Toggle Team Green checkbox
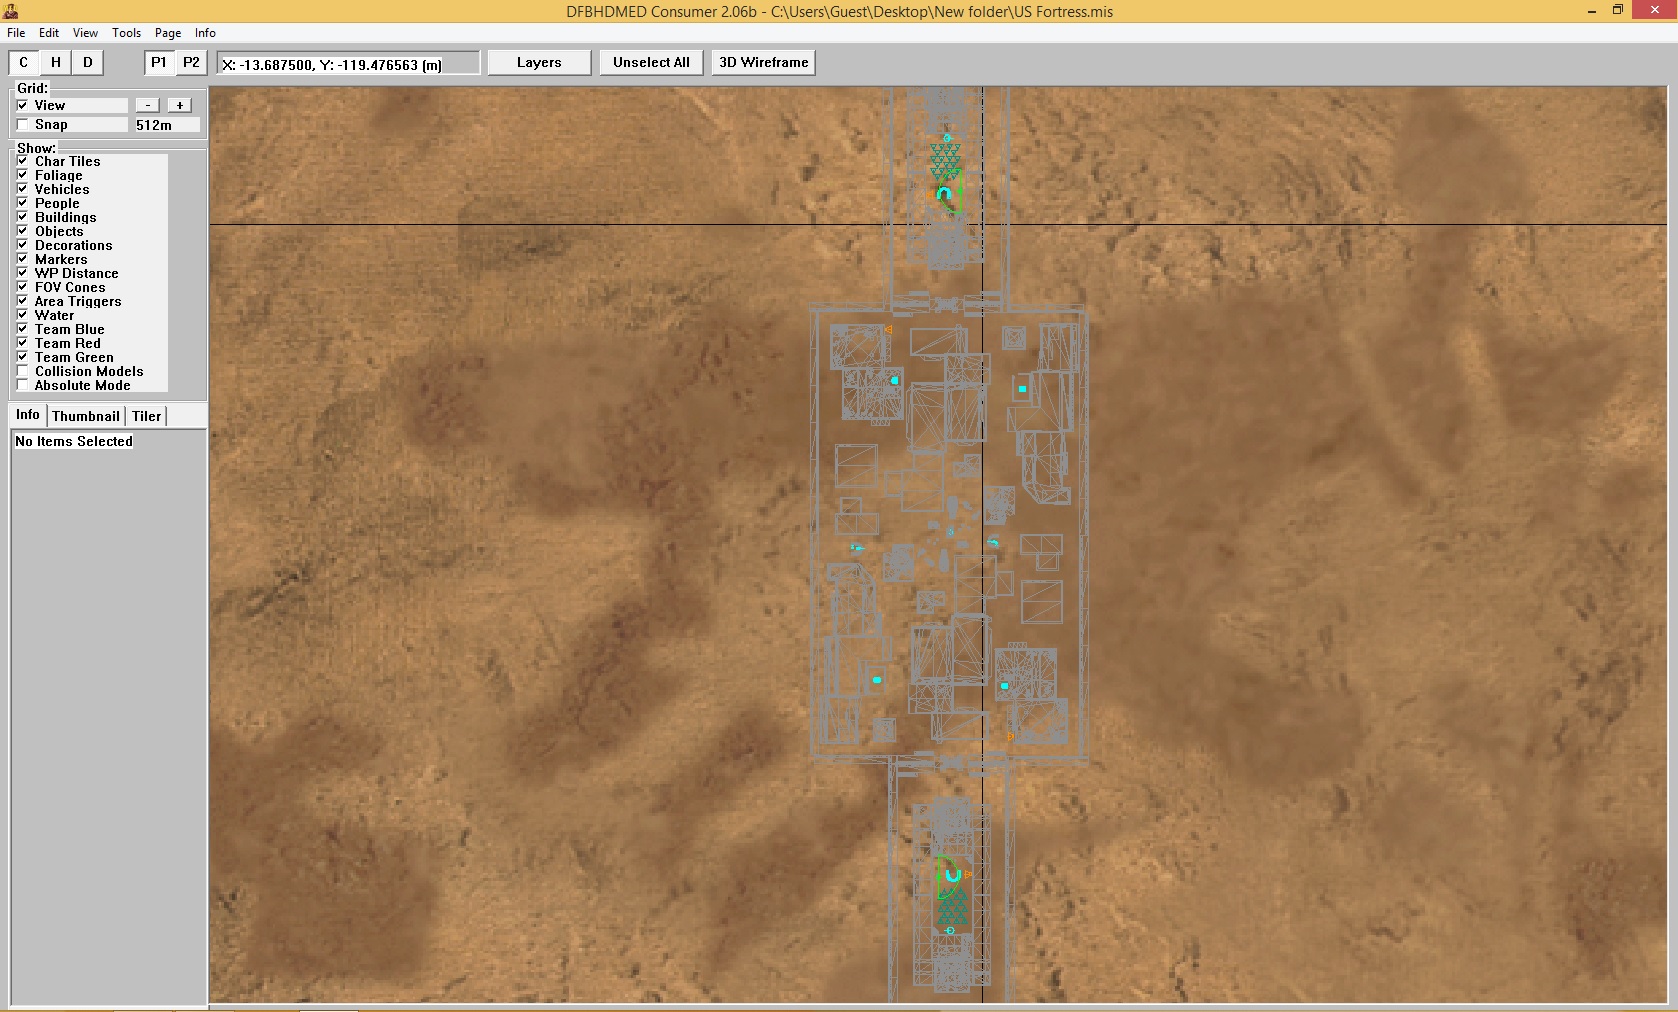This screenshot has height=1012, width=1678. pyautogui.click(x=22, y=357)
